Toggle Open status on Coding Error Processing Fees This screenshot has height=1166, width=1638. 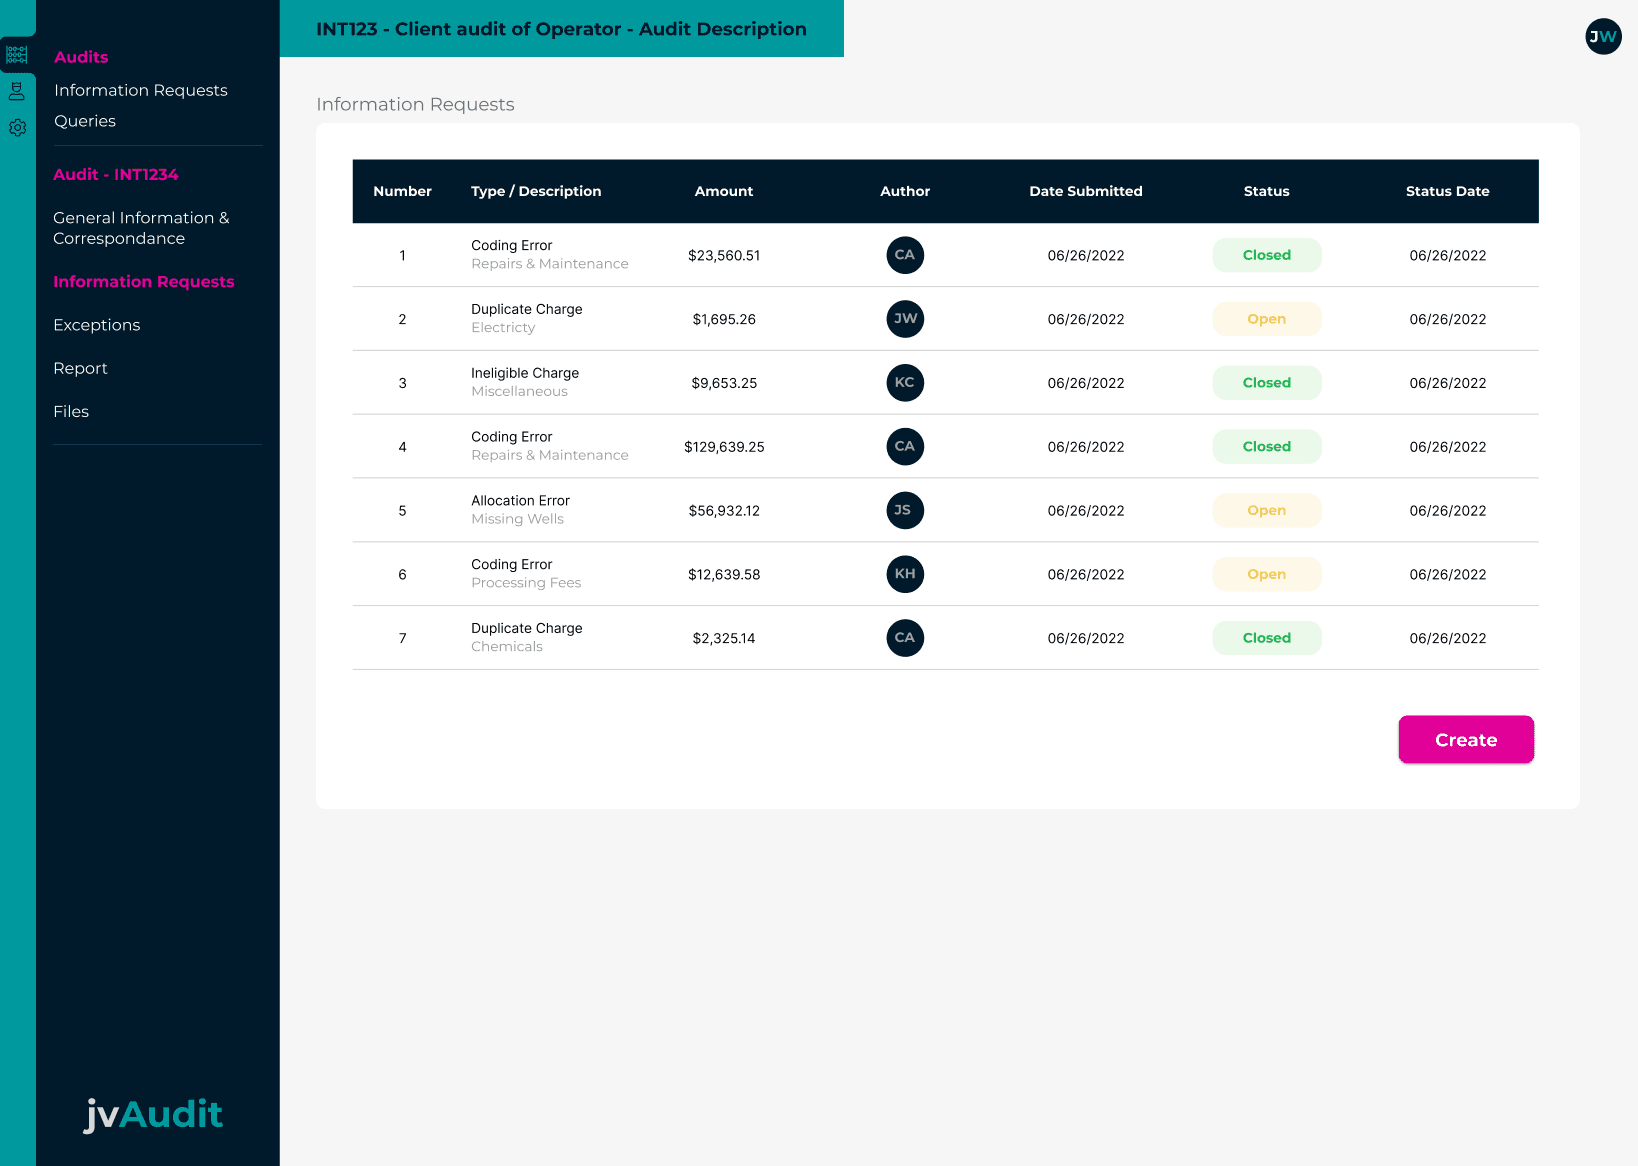coord(1266,574)
